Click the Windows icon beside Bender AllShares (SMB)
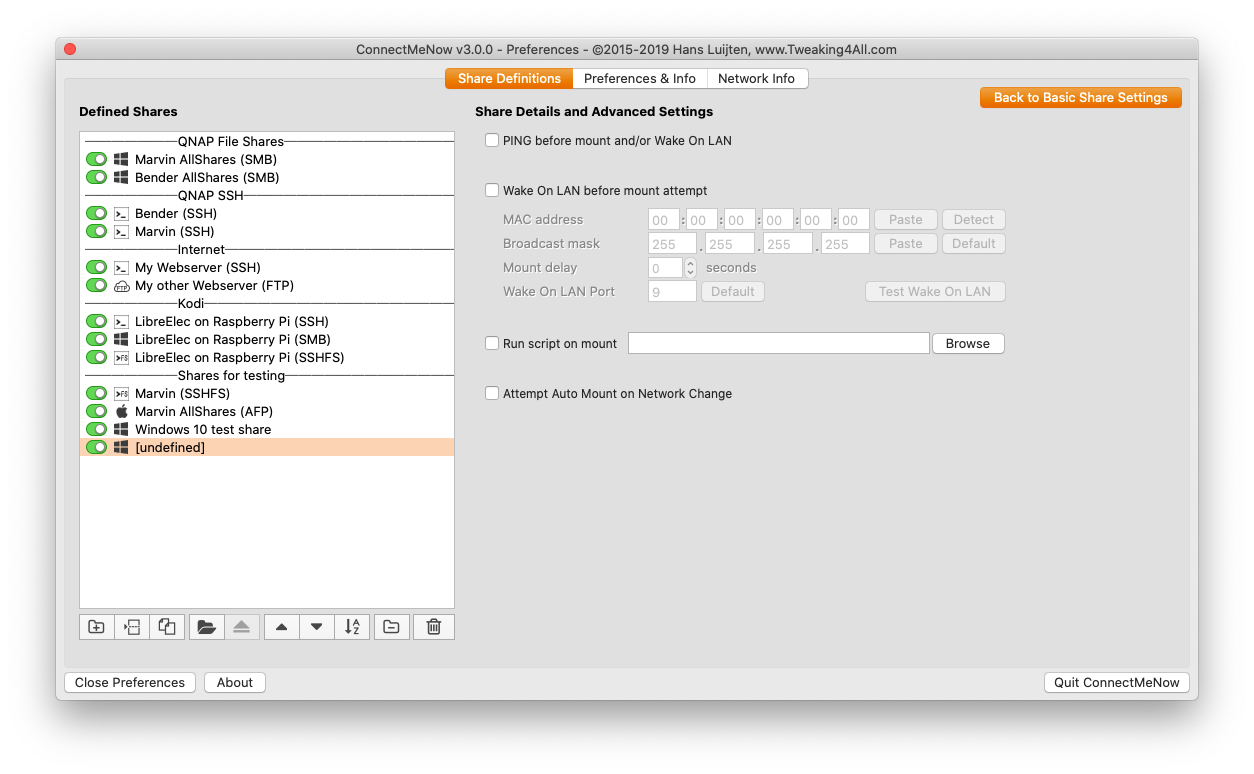Viewport: 1254px width, 774px height. pyautogui.click(x=121, y=177)
